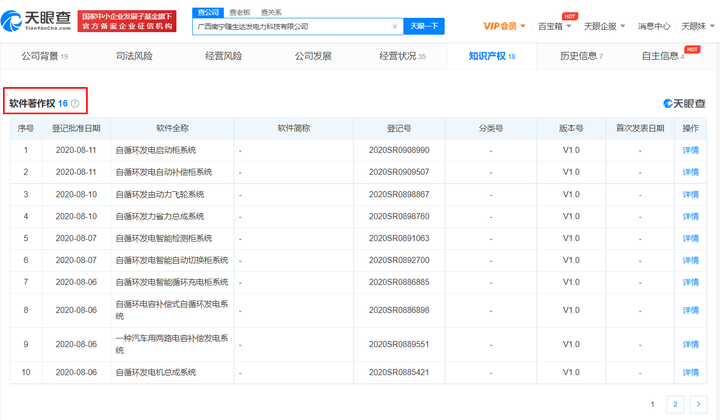Screen dimensions: 720x420
Task: Switch to the 公司发展 tab
Action: point(313,56)
